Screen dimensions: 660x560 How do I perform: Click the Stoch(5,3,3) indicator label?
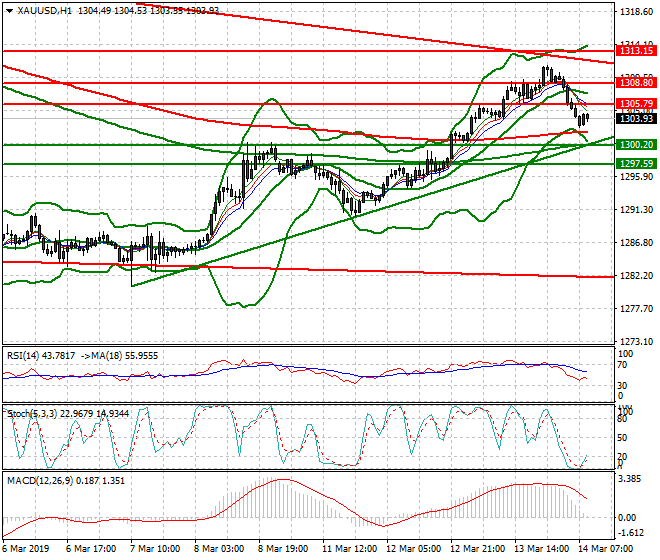[32, 414]
